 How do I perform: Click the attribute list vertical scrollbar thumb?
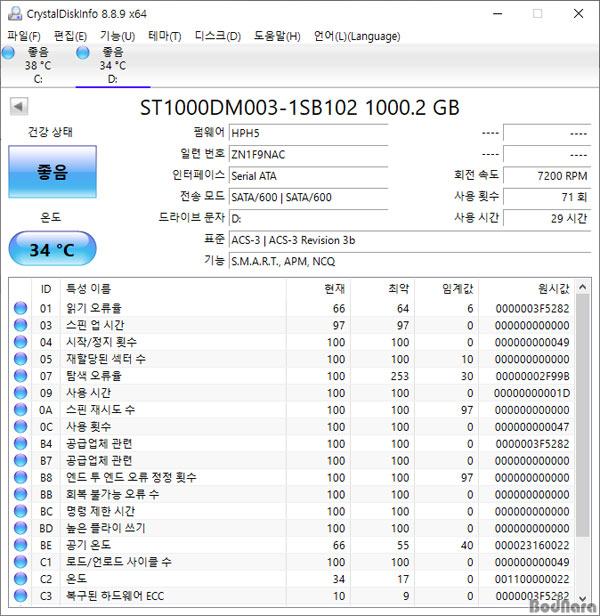(582, 416)
